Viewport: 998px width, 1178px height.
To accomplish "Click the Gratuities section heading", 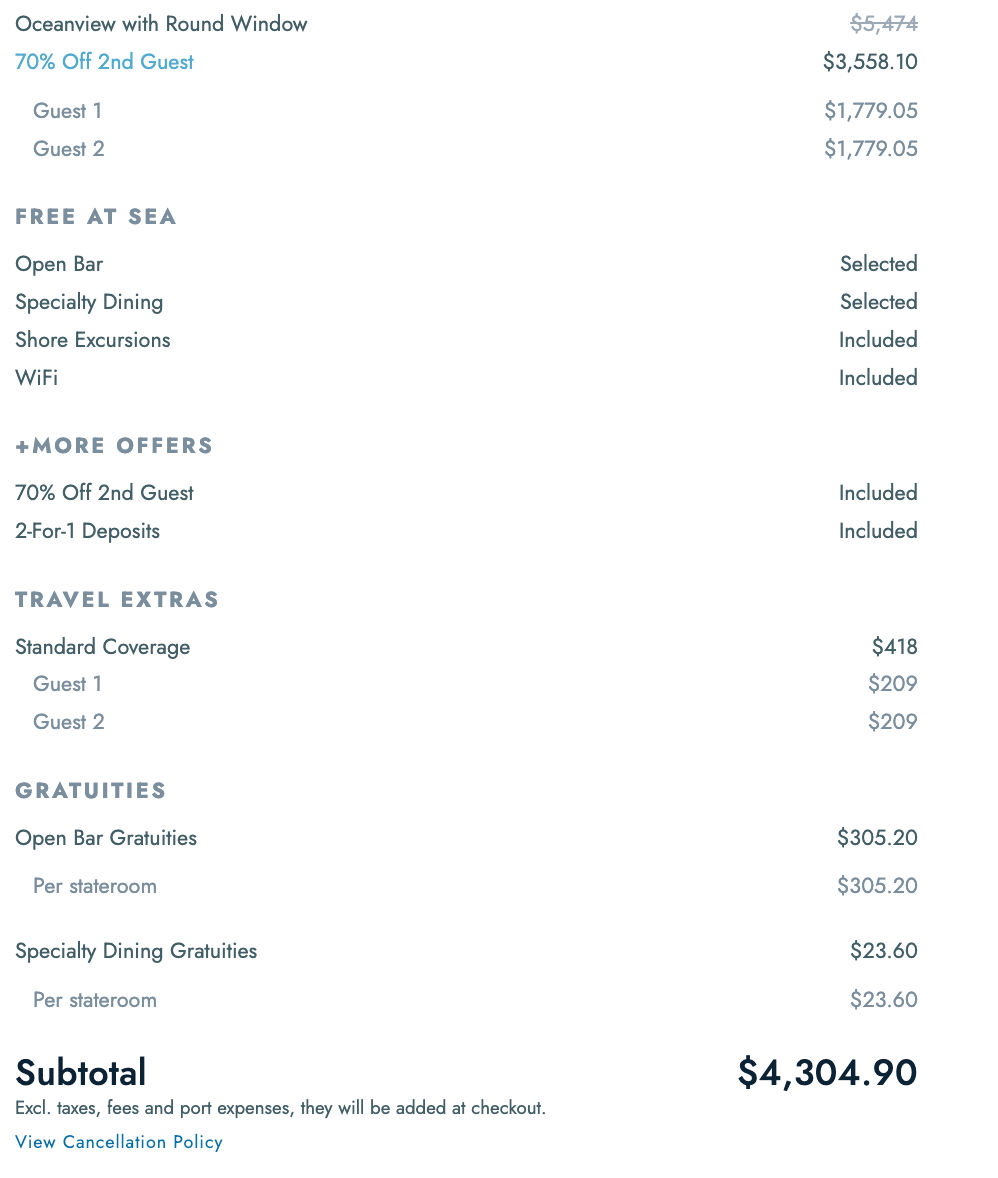I will point(91,791).
